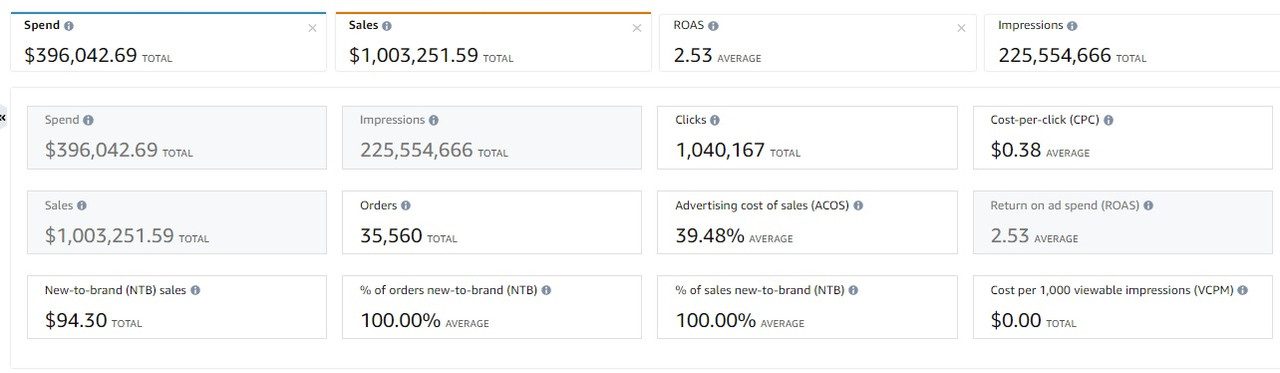Image resolution: width=1280 pixels, height=373 pixels.
Task: Click $1,003,251.59 in top Sales tile
Action: [x=414, y=56]
